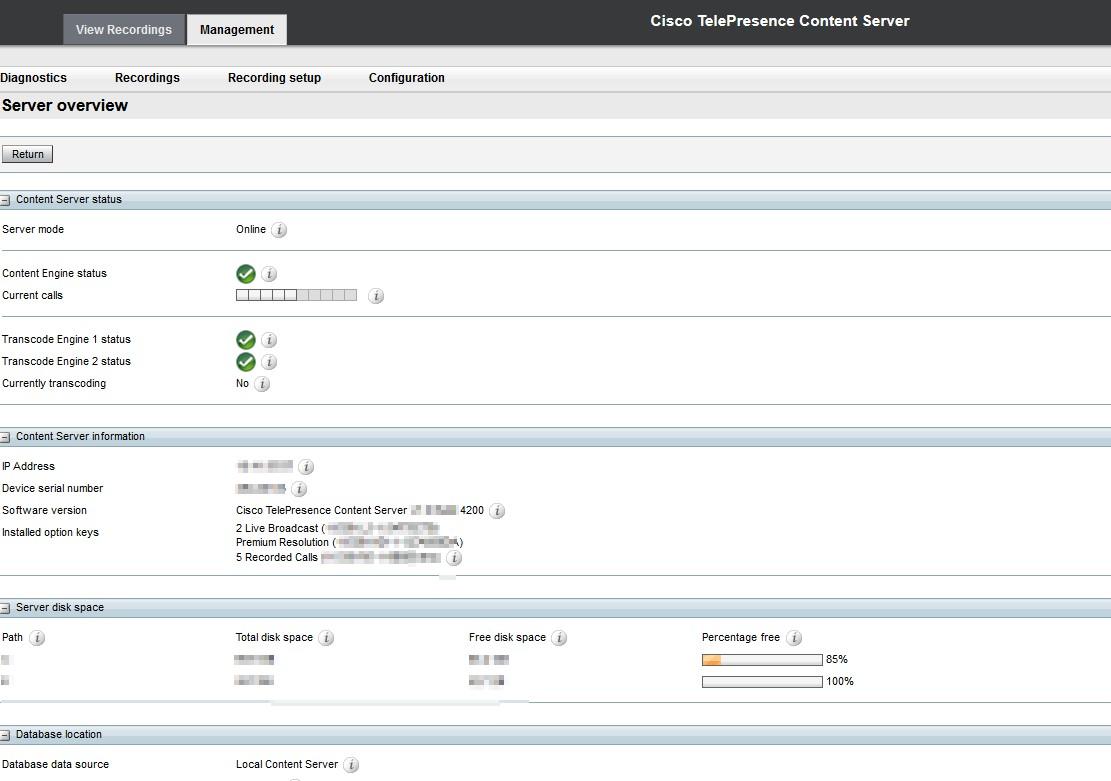Image resolution: width=1111 pixels, height=781 pixels.
Task: Open the Recordings menu
Action: pyautogui.click(x=147, y=78)
